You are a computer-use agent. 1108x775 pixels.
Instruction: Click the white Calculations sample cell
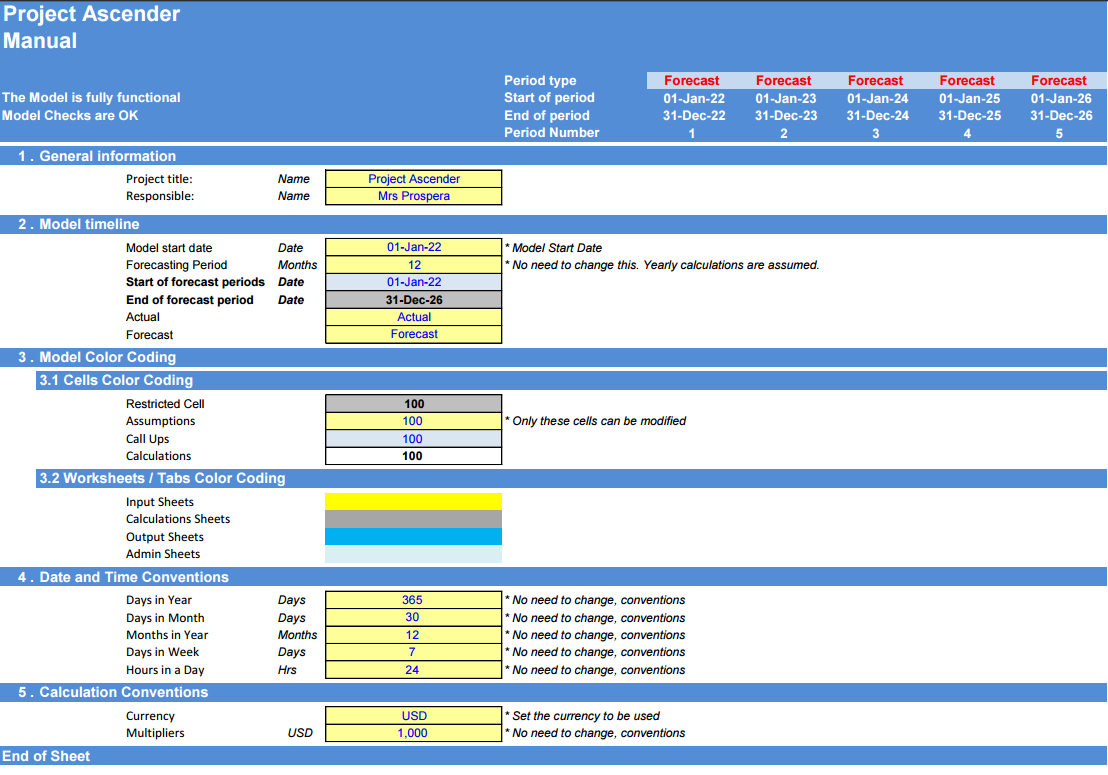(x=413, y=456)
